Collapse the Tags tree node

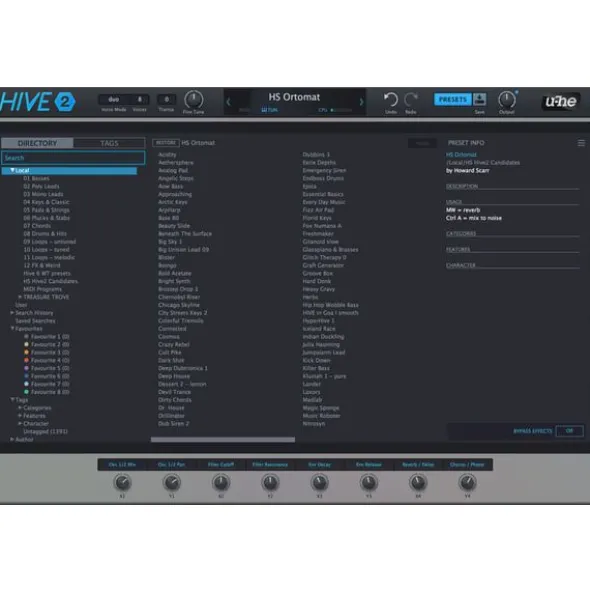(x=12, y=400)
